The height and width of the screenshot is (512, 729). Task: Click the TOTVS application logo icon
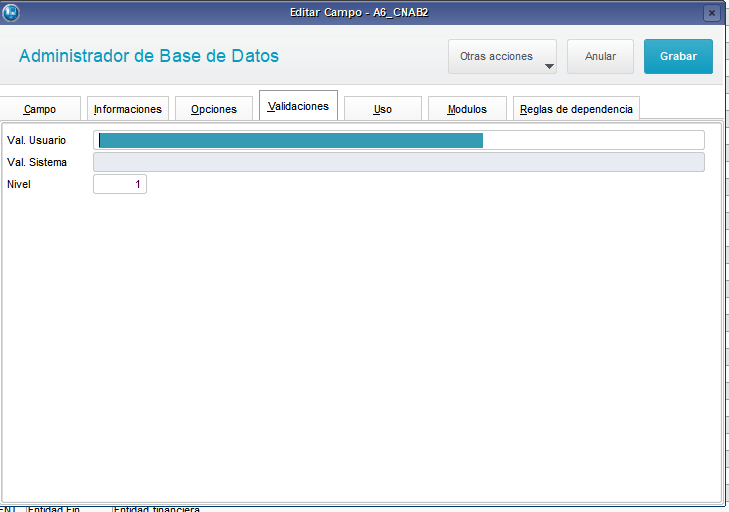pos(11,13)
